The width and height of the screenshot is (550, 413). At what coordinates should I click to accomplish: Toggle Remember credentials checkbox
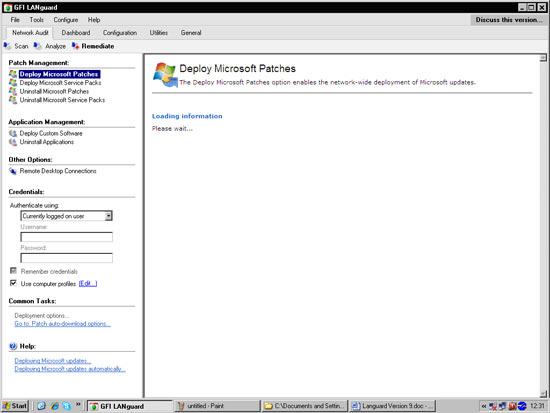(x=13, y=271)
